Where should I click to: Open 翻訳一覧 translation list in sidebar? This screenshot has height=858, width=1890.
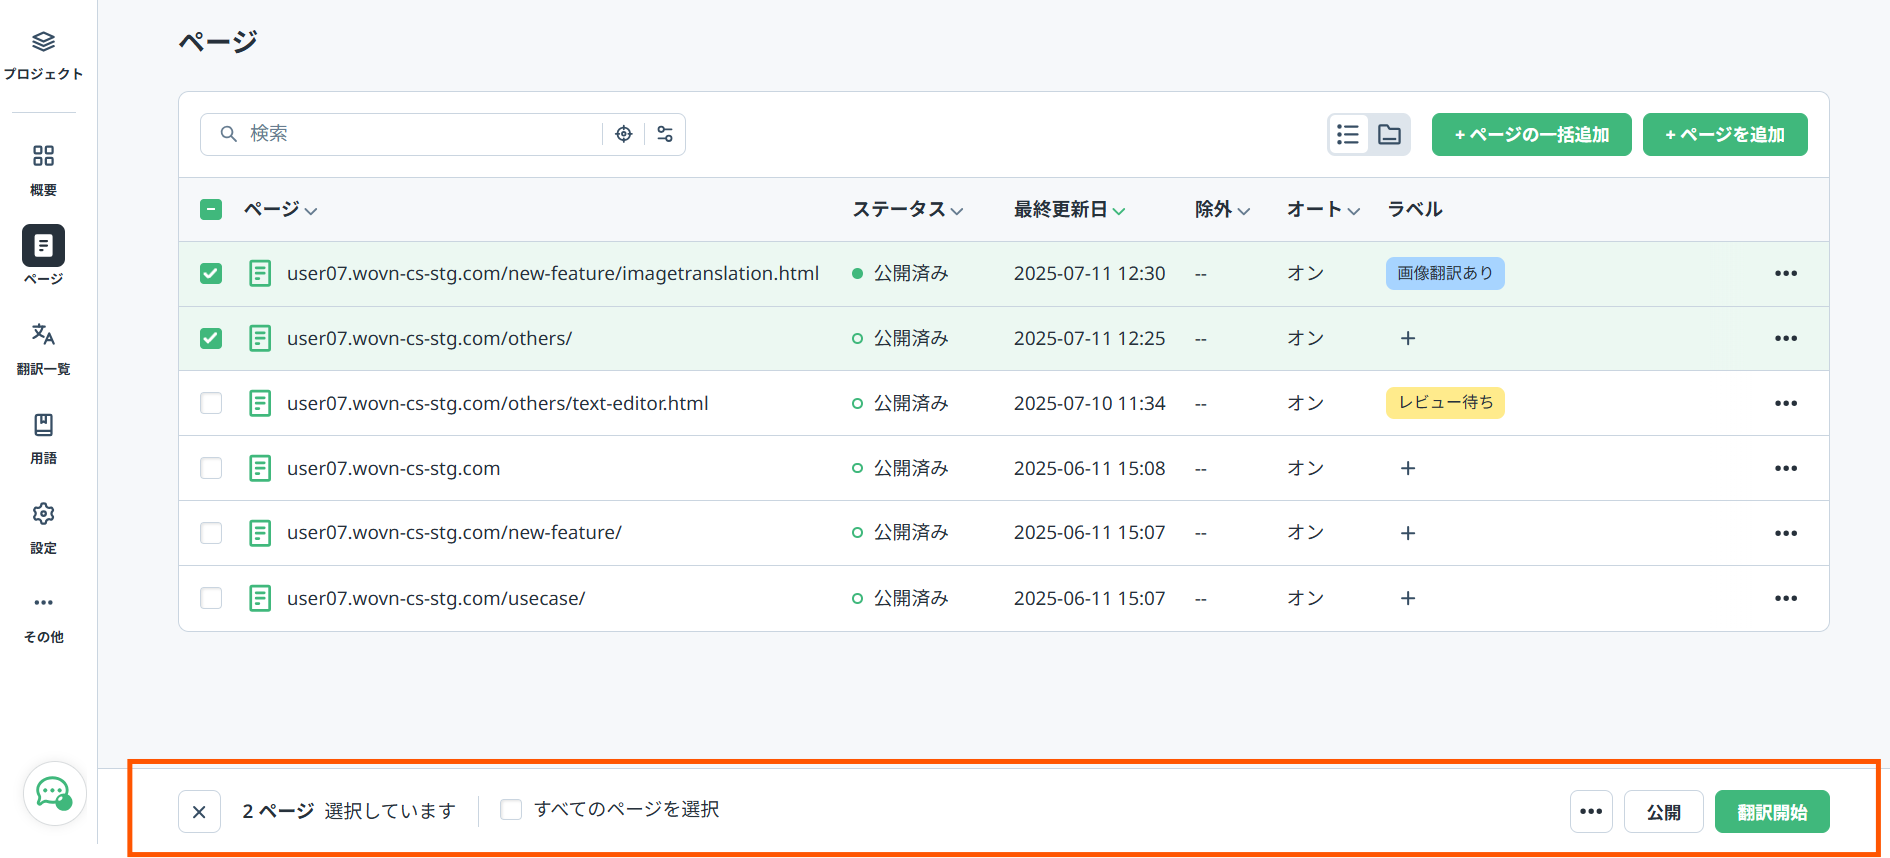click(43, 335)
